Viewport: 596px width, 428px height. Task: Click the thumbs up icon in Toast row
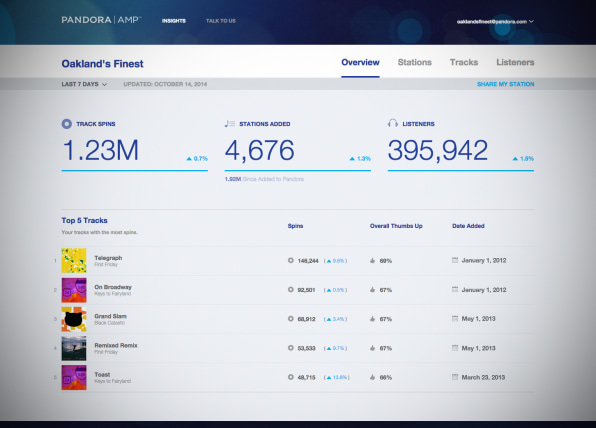(x=372, y=377)
